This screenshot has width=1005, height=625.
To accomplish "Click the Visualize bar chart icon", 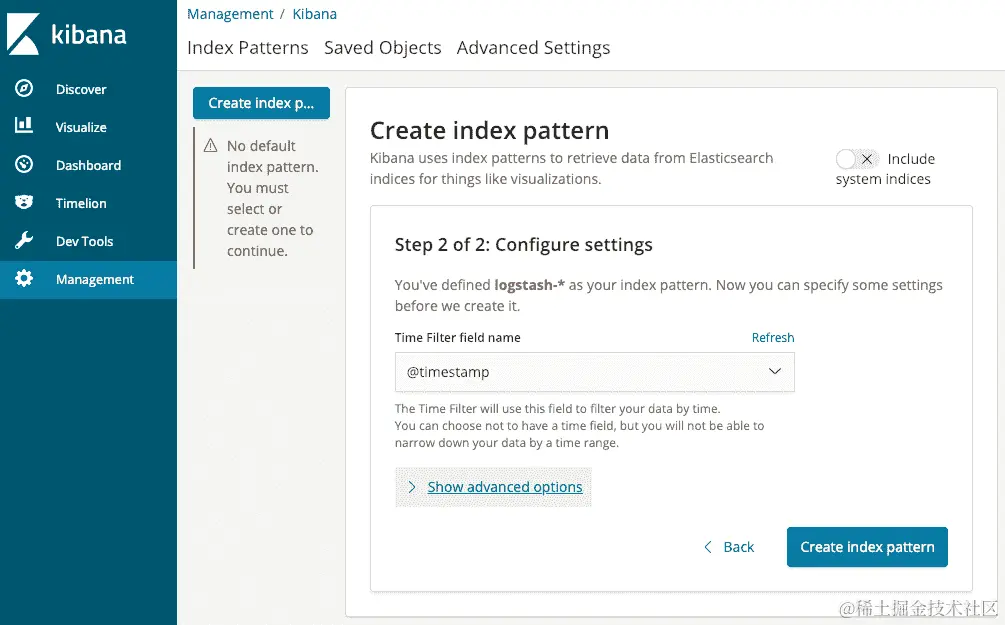I will tap(24, 127).
